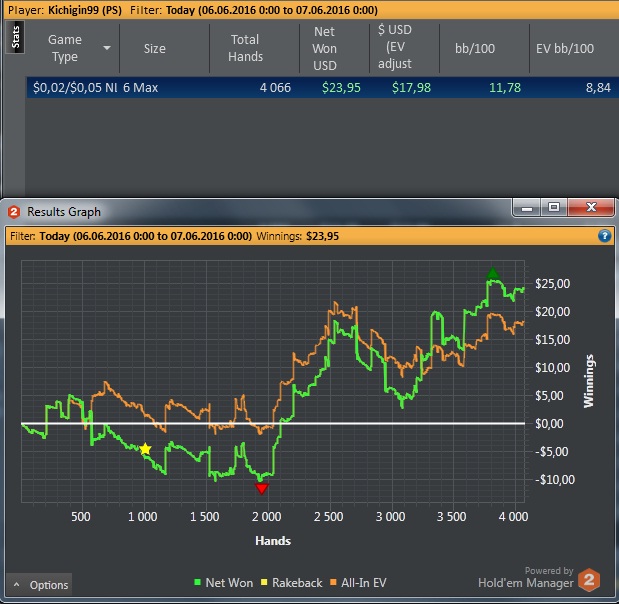Image resolution: width=619 pixels, height=604 pixels.
Task: Sort by Game Type column header
Action: 65,48
